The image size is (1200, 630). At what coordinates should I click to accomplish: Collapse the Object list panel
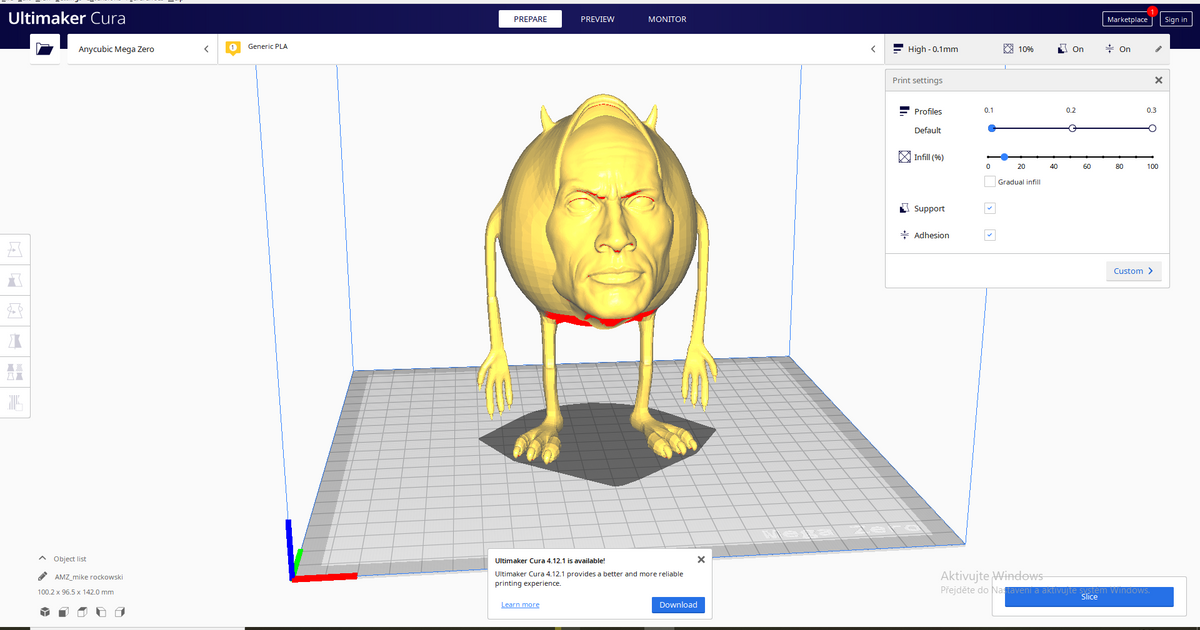pyautogui.click(x=43, y=559)
